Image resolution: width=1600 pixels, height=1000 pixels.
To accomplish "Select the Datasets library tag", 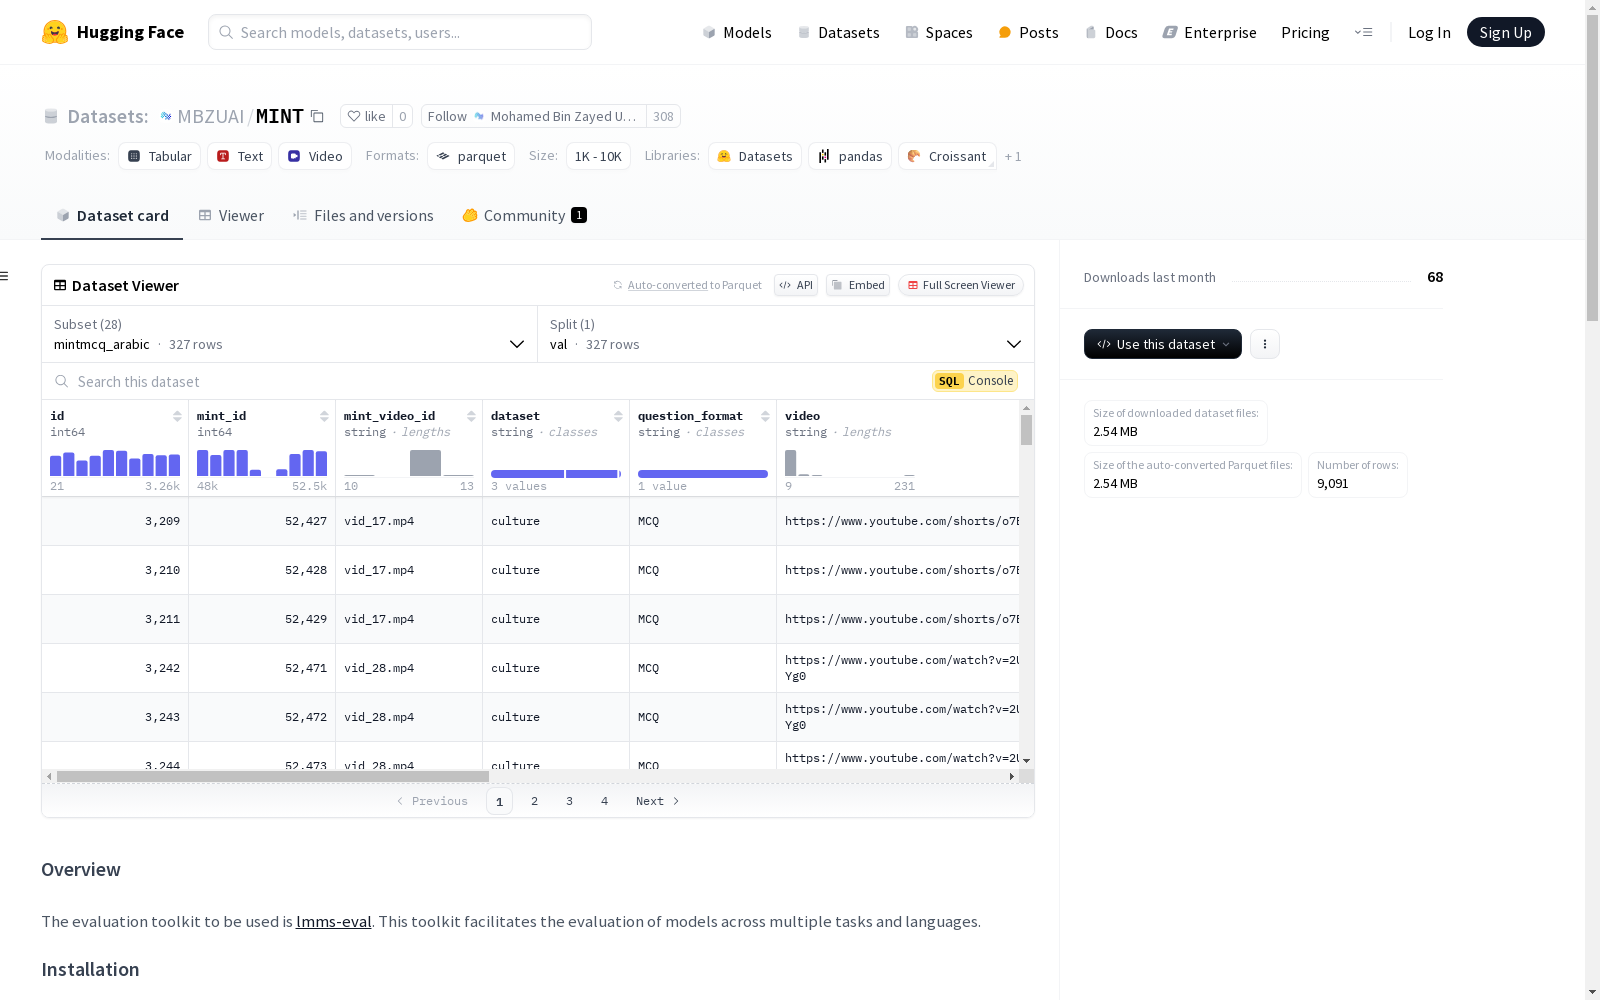I will pyautogui.click(x=755, y=156).
